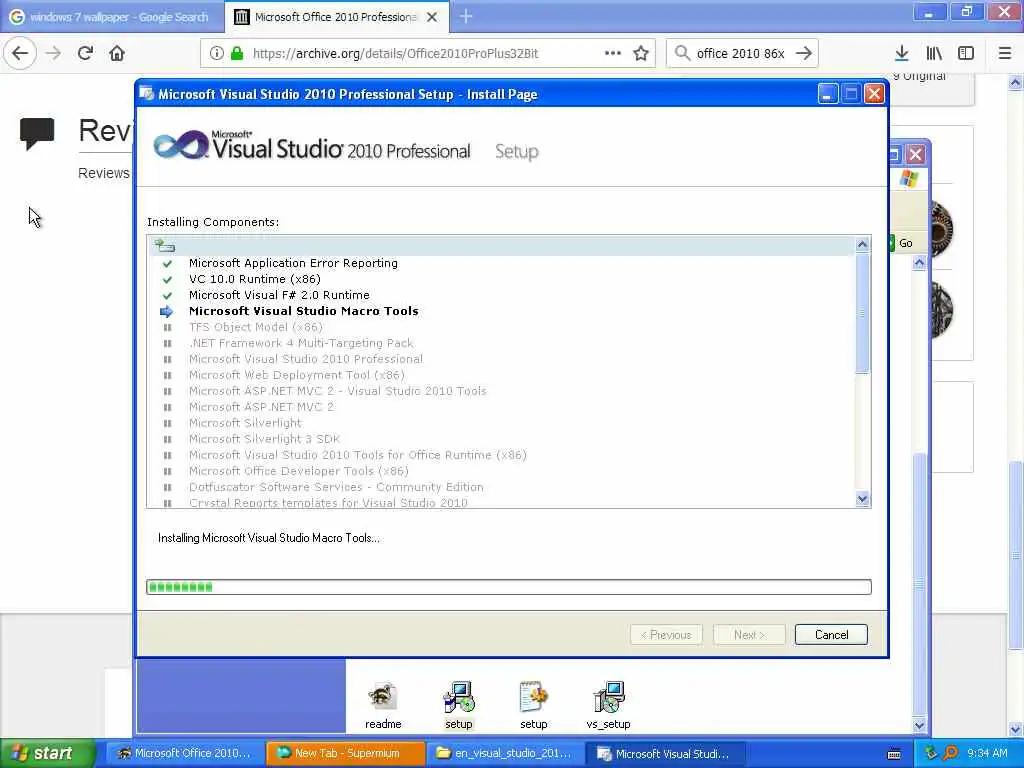Click the installation progress bar

click(509, 587)
